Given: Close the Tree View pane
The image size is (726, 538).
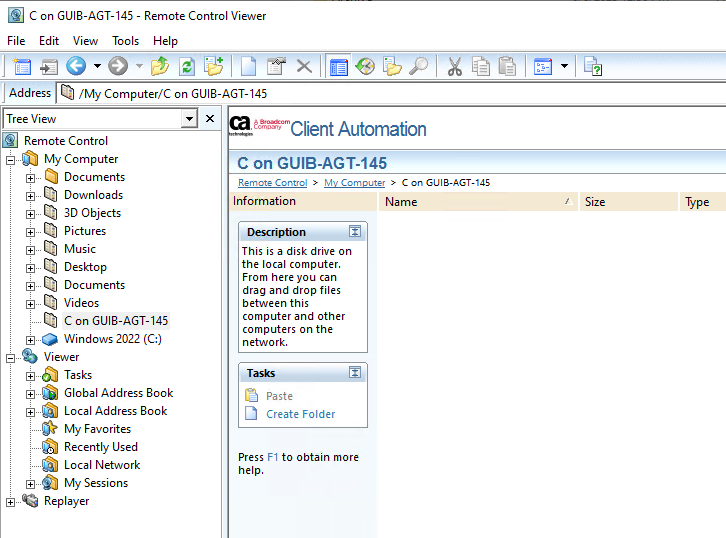Looking at the screenshot, I should 210,119.
